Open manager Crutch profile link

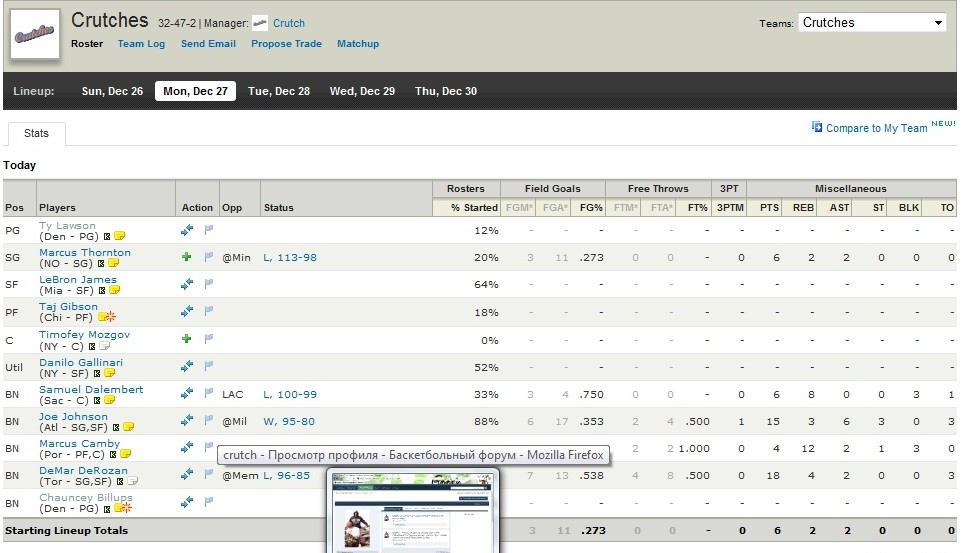coord(288,23)
